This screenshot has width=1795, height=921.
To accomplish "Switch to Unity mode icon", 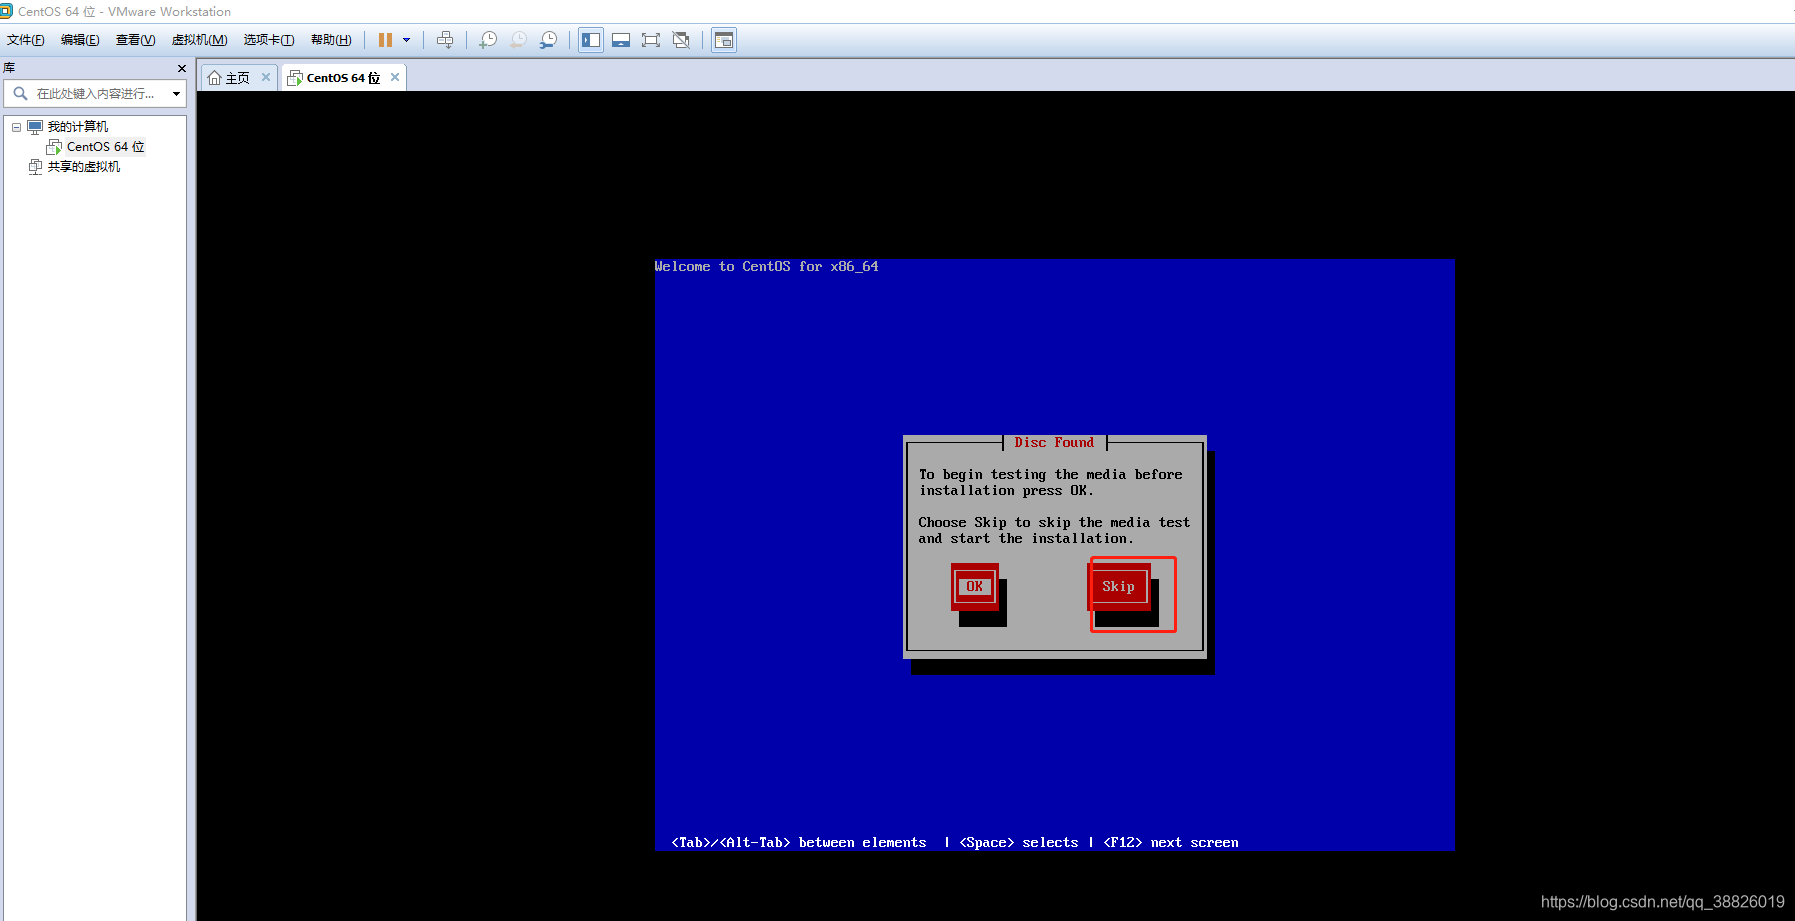I will tap(681, 40).
